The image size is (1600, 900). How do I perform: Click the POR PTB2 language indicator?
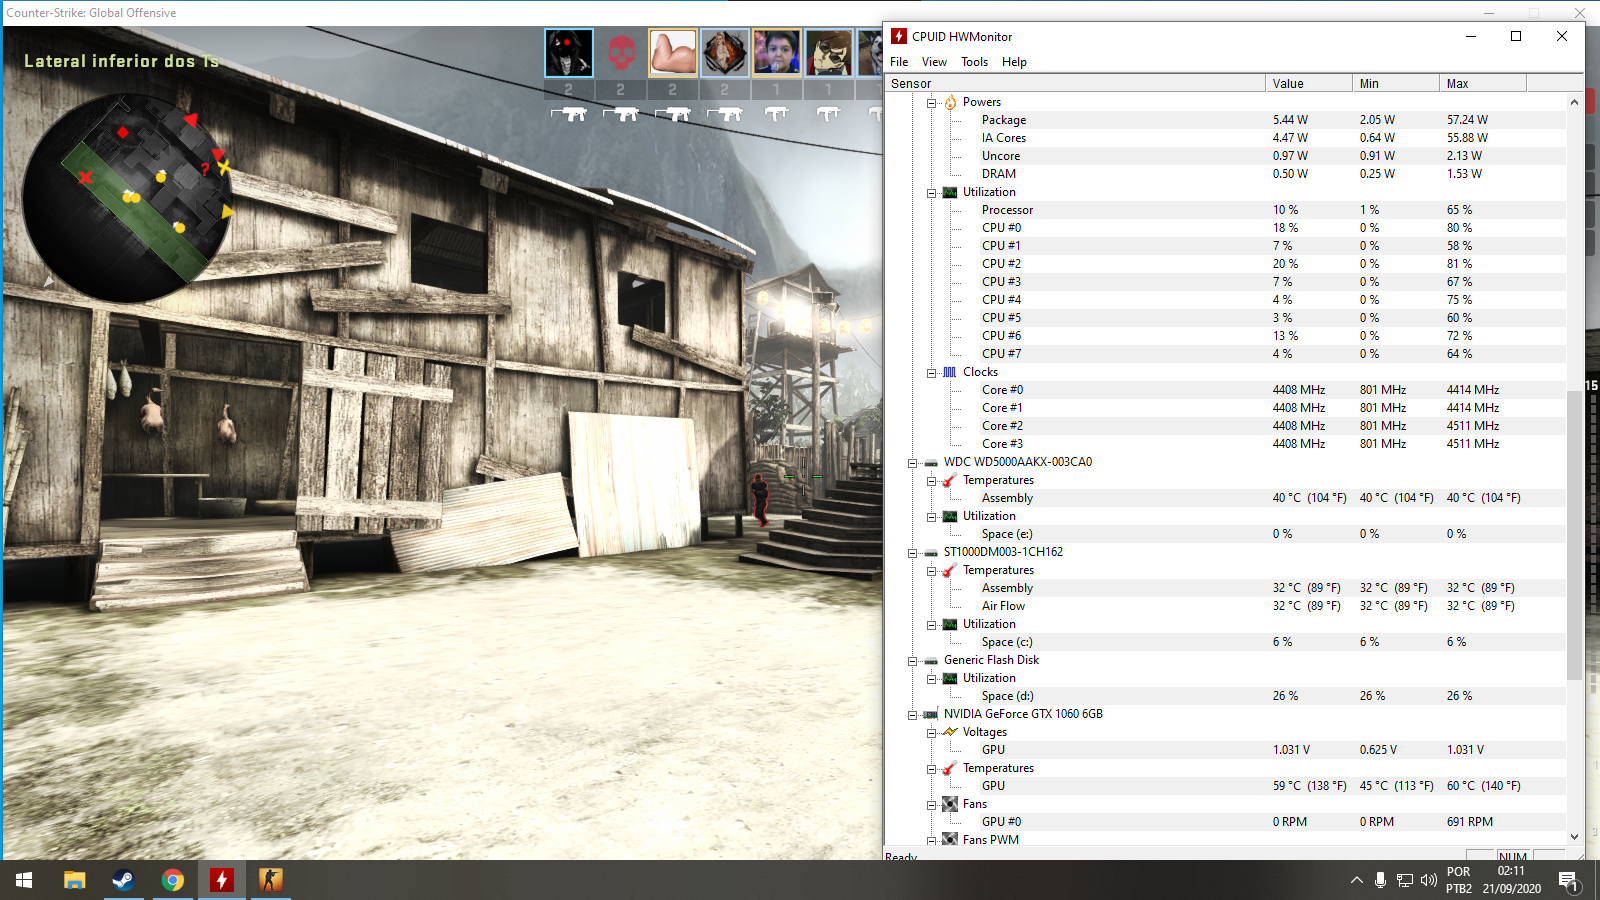[x=1459, y=880]
